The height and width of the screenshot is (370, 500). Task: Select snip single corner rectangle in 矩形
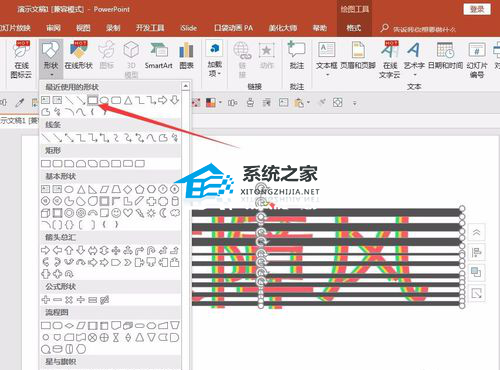[69, 163]
